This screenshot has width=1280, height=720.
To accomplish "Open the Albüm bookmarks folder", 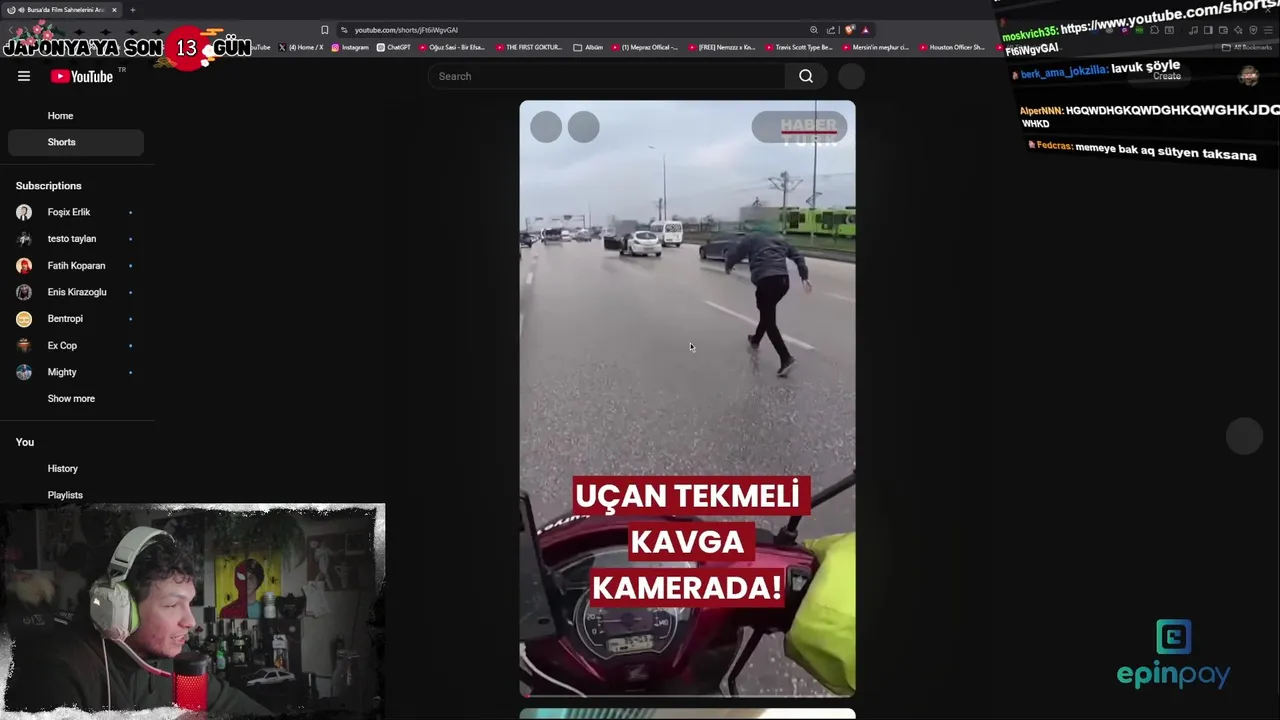I will (588, 47).
